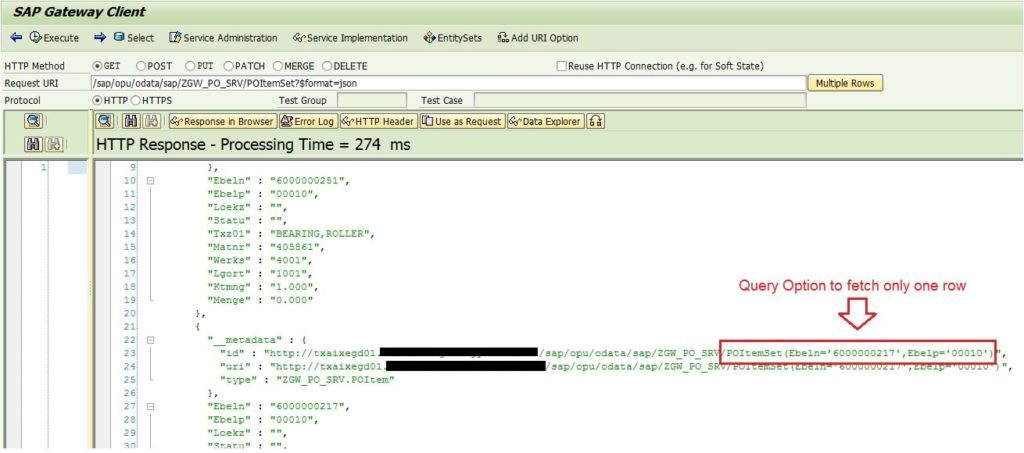Collapse the JSON node at line 27

[x=151, y=406]
